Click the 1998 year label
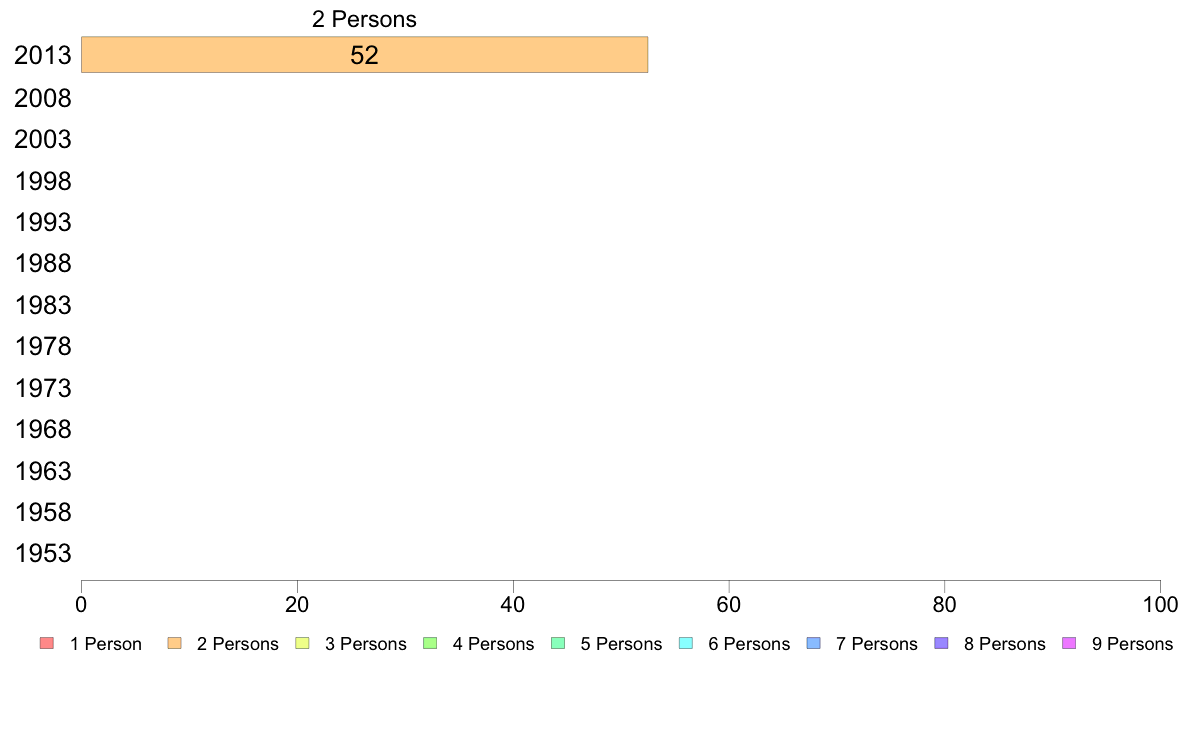 click(x=42, y=181)
